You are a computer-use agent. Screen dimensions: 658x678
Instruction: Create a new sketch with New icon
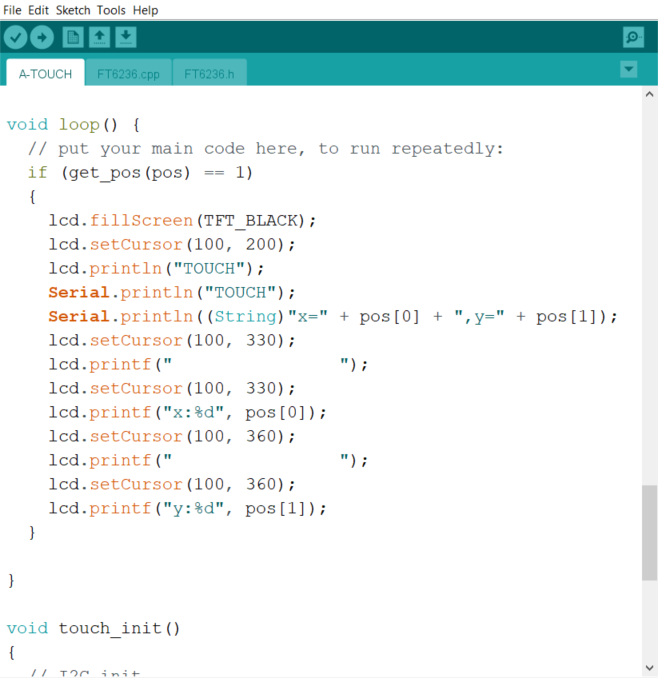[73, 38]
